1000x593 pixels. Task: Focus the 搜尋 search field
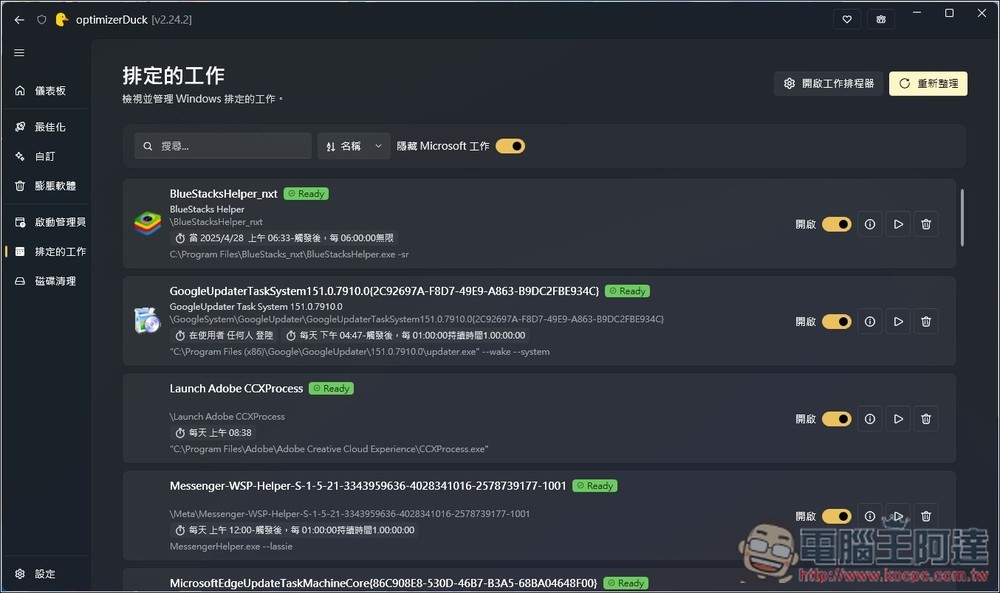pyautogui.click(x=223, y=146)
